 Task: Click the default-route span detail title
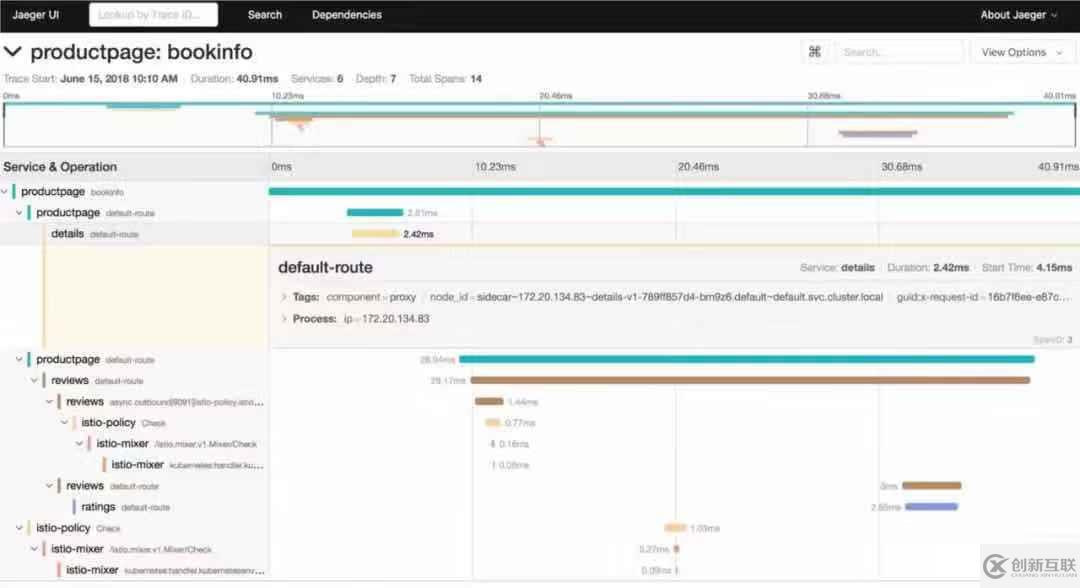pos(325,267)
